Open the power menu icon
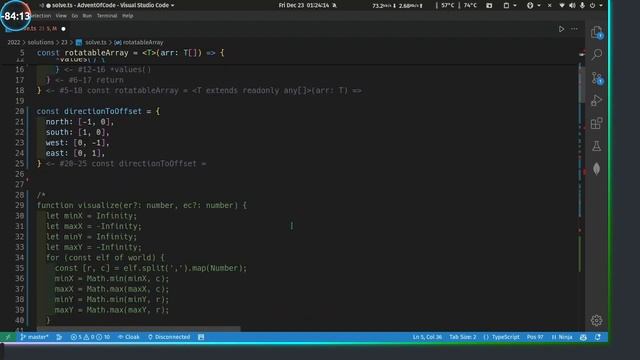 (x=592, y=5)
